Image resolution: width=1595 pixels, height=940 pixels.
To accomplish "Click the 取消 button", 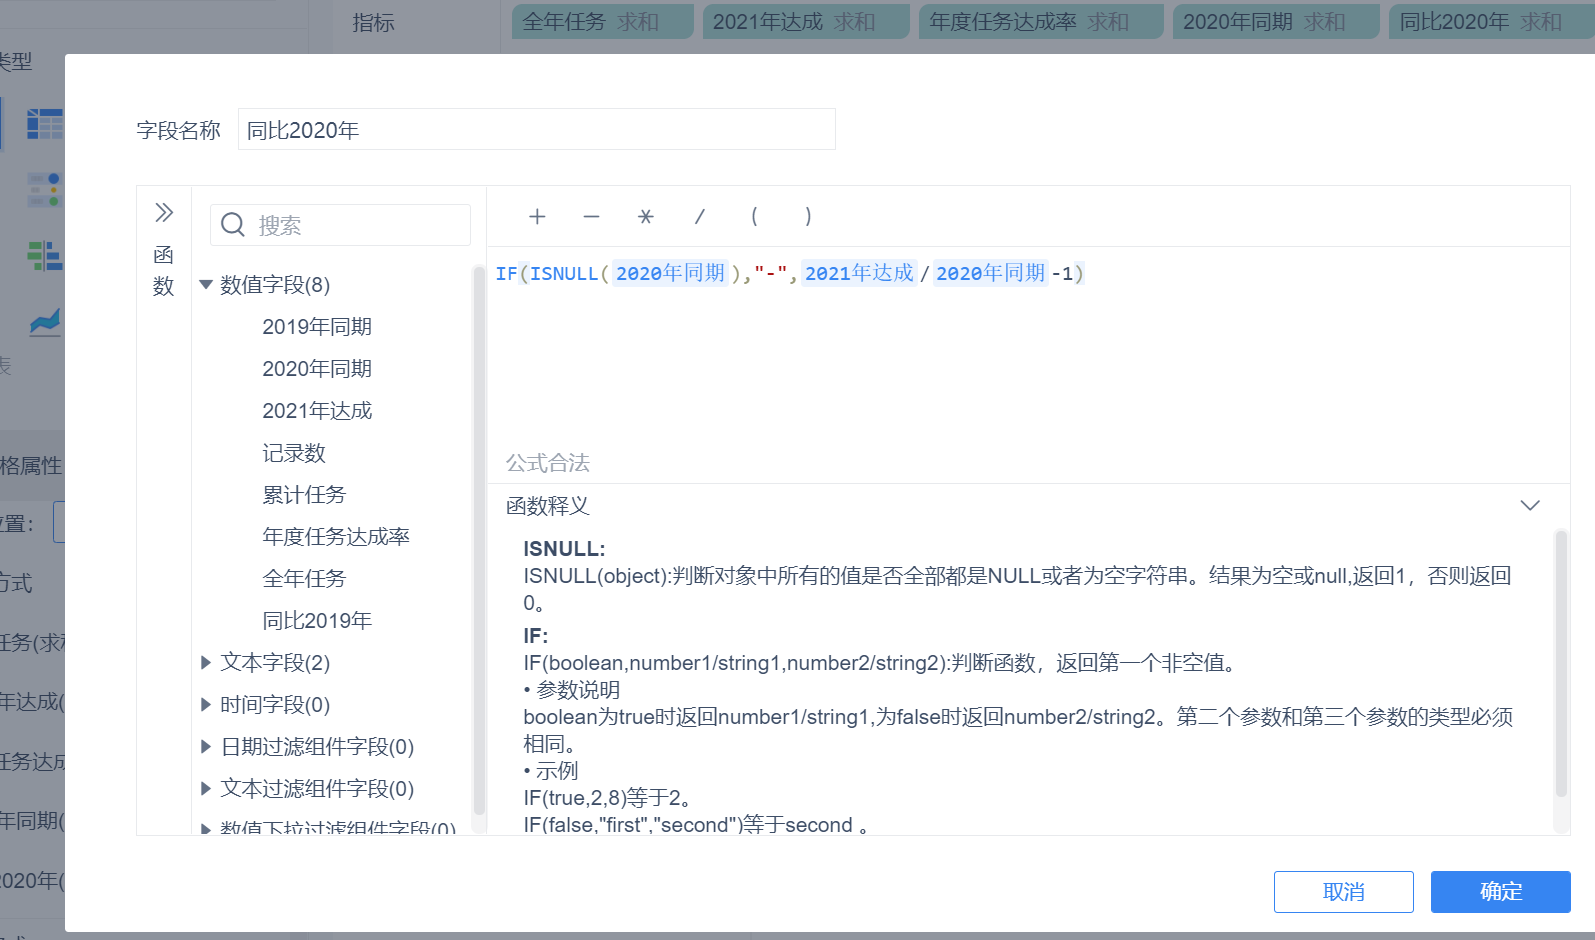I will pos(1343,892).
